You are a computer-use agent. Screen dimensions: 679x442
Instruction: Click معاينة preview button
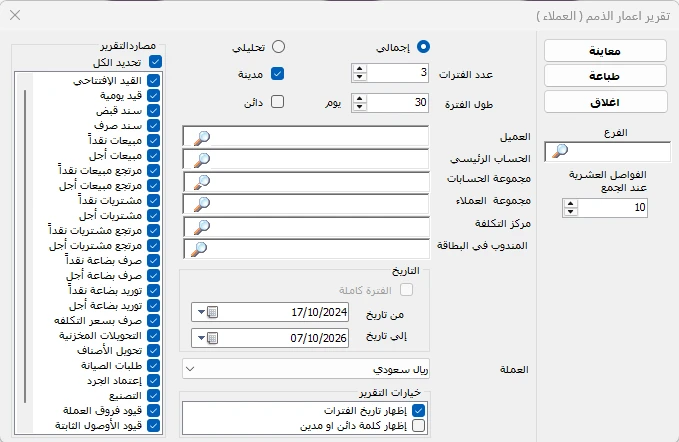click(605, 51)
